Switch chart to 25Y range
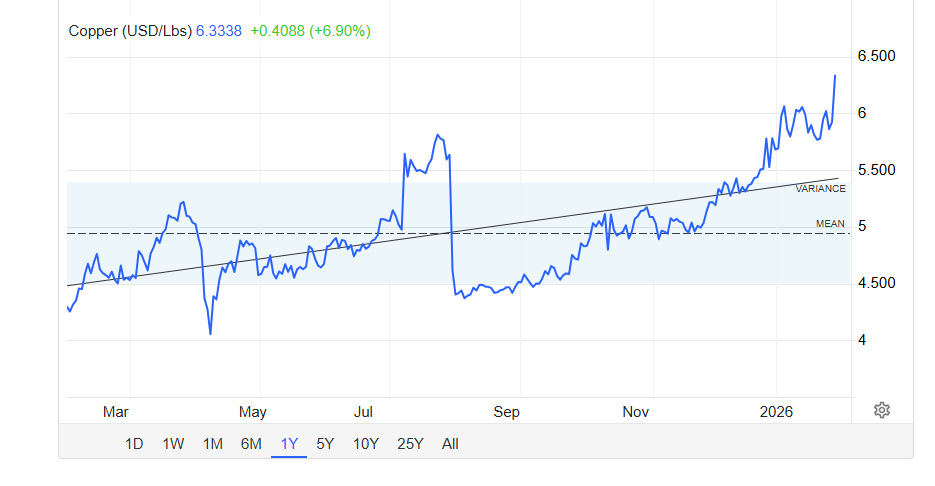 coord(410,444)
